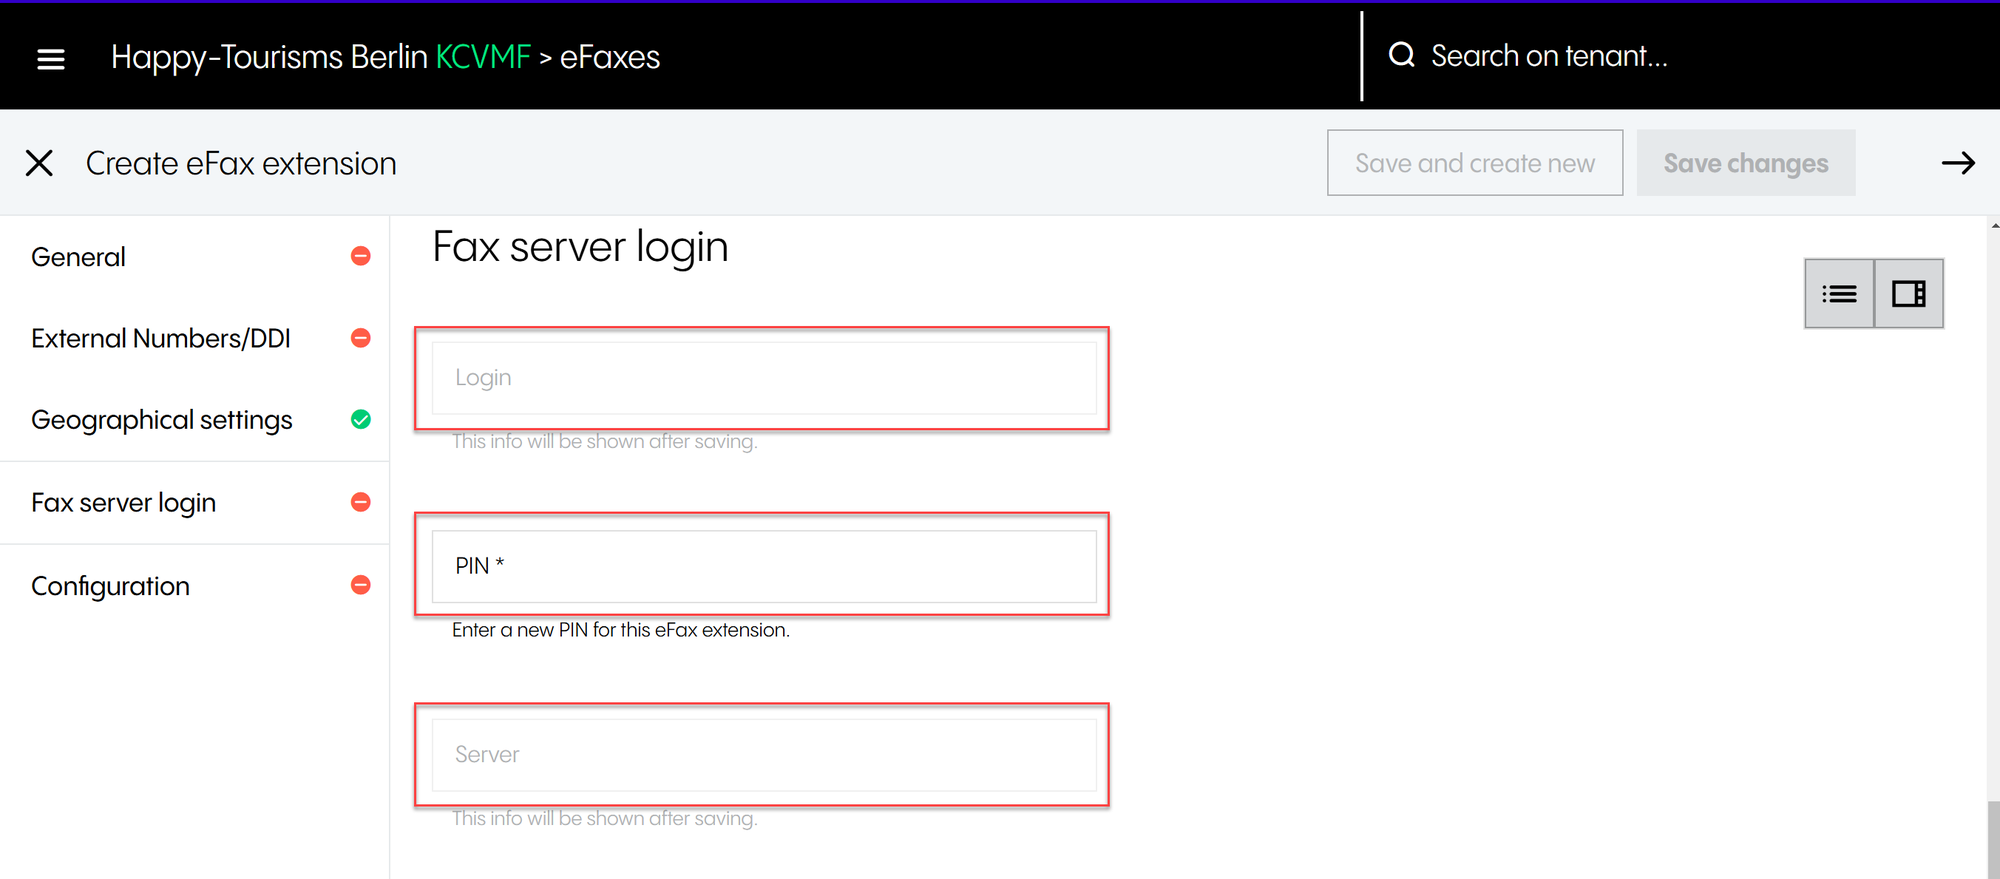Focus the PIN input field
2000x879 pixels.
click(x=764, y=566)
